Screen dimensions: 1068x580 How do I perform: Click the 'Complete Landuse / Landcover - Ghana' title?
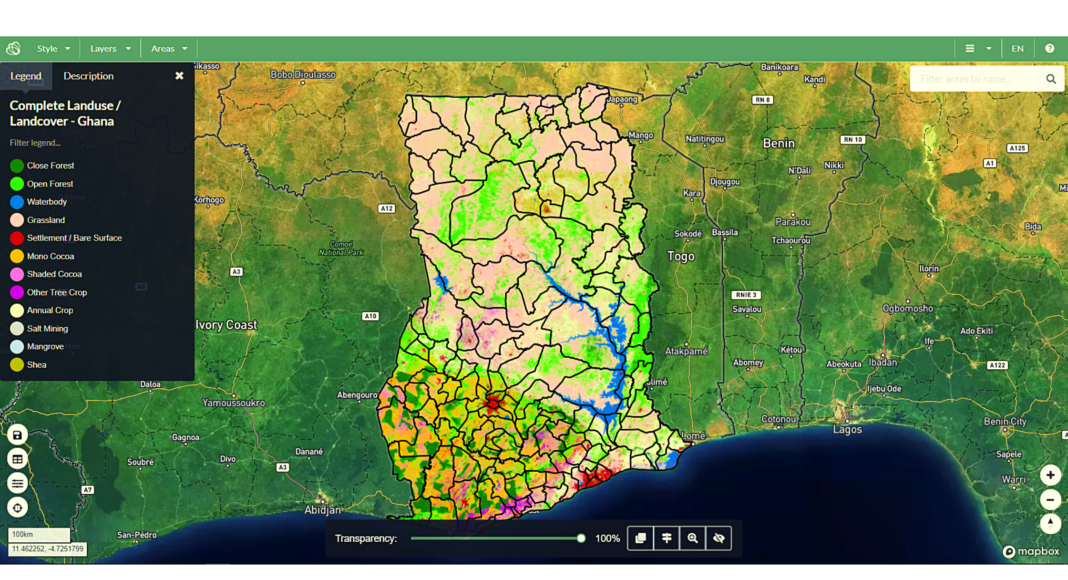click(x=65, y=114)
